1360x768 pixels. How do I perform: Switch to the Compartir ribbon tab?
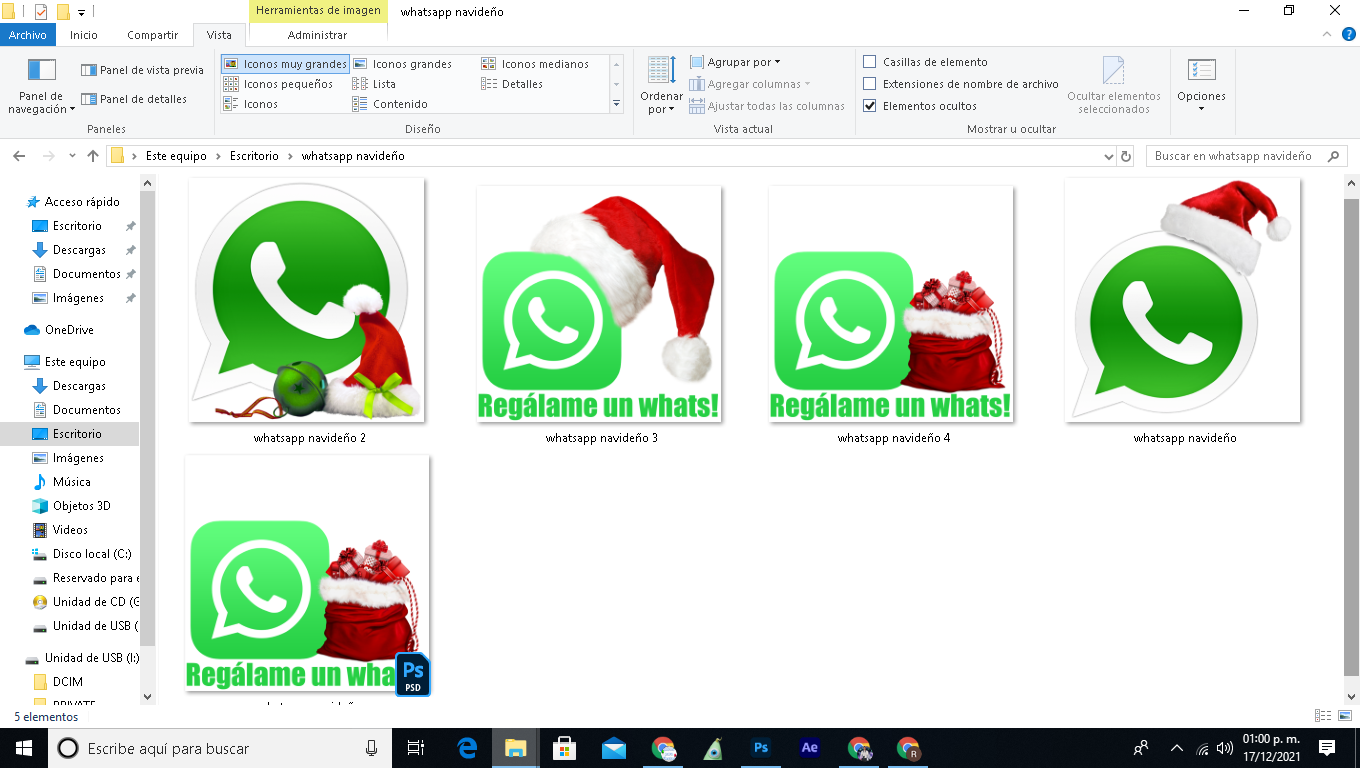(152, 35)
